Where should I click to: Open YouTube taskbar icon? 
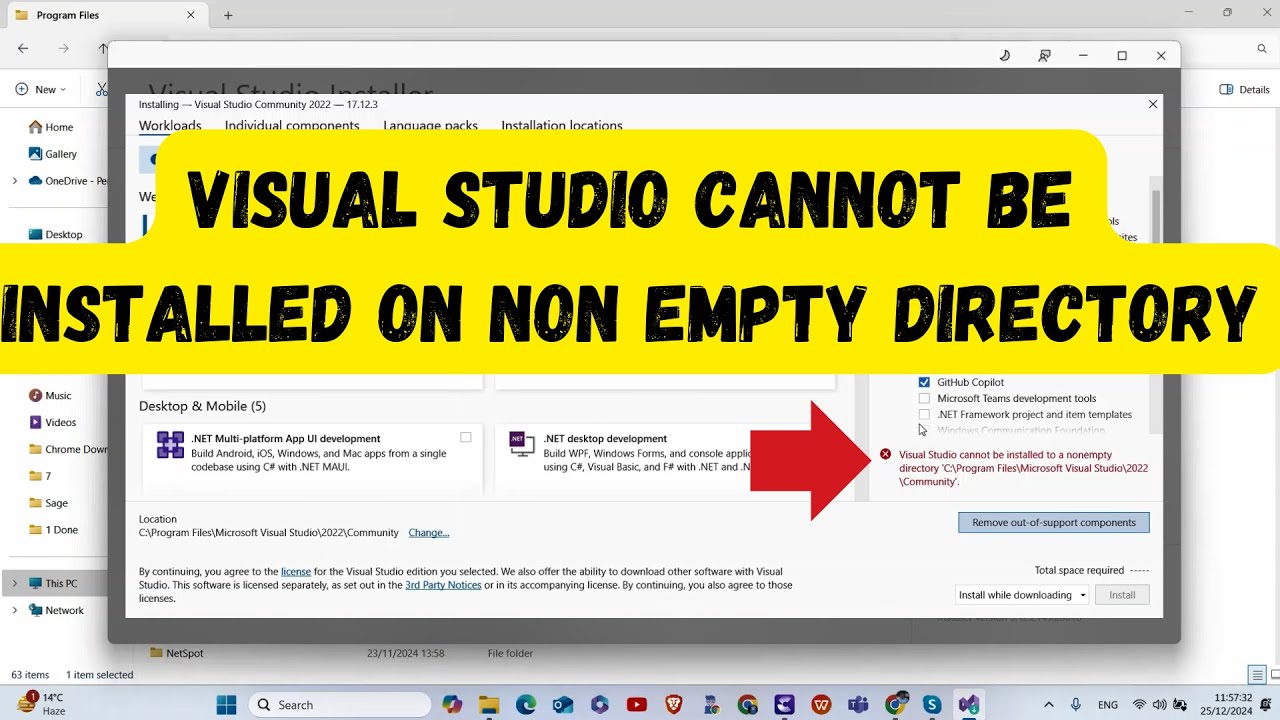pos(637,704)
